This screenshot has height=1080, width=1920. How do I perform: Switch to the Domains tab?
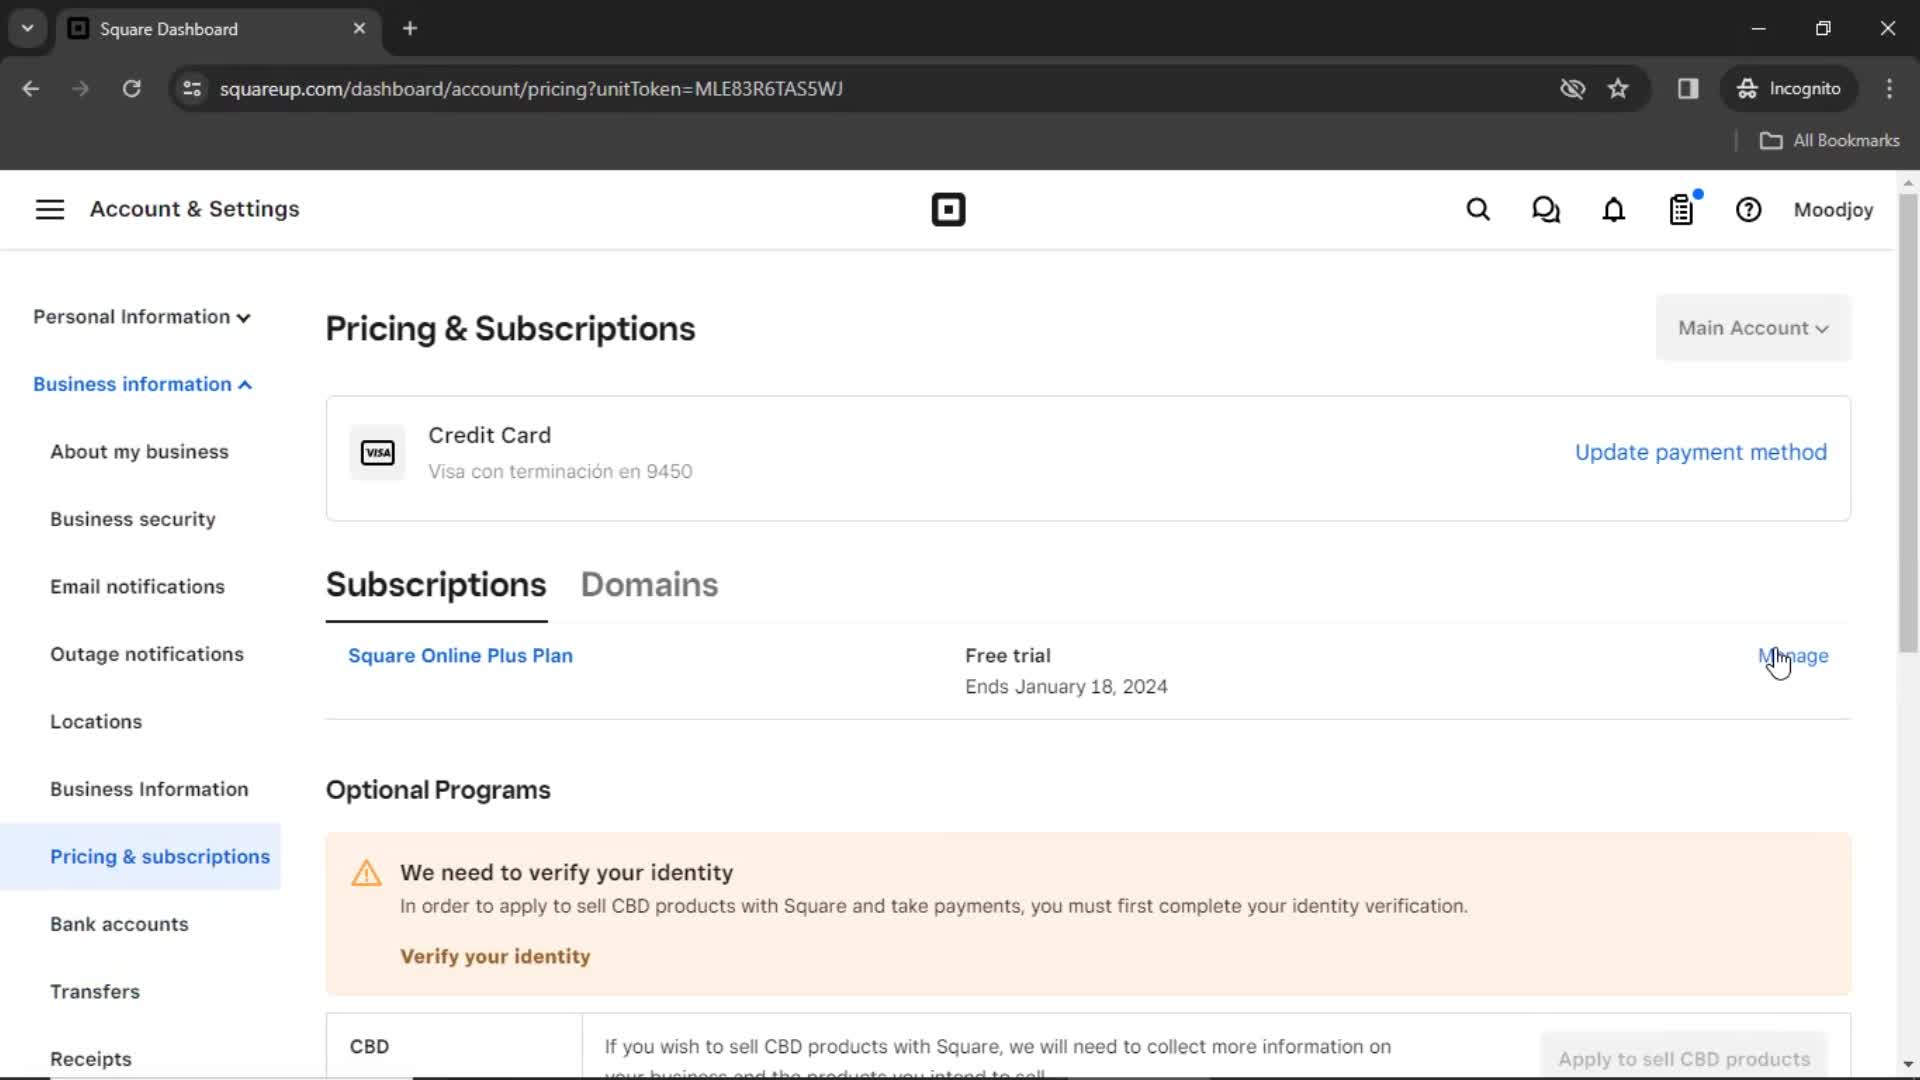pos(649,584)
